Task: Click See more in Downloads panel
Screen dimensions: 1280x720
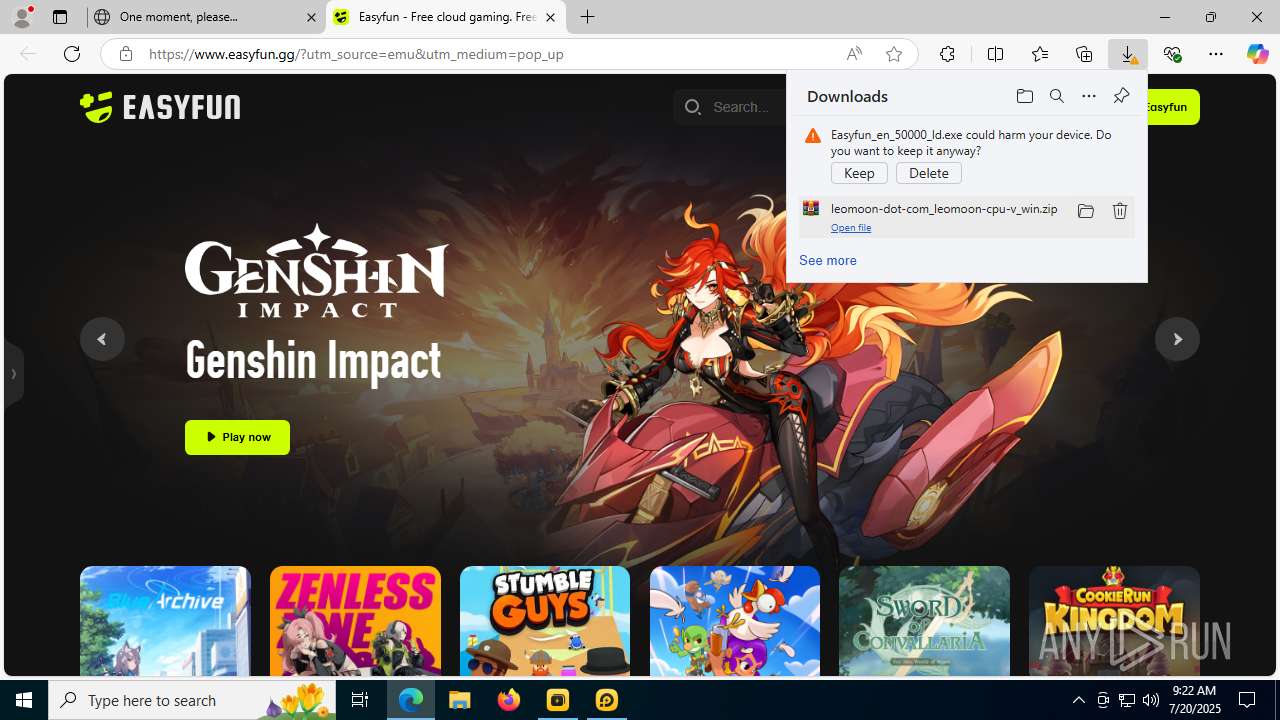Action: (827, 260)
